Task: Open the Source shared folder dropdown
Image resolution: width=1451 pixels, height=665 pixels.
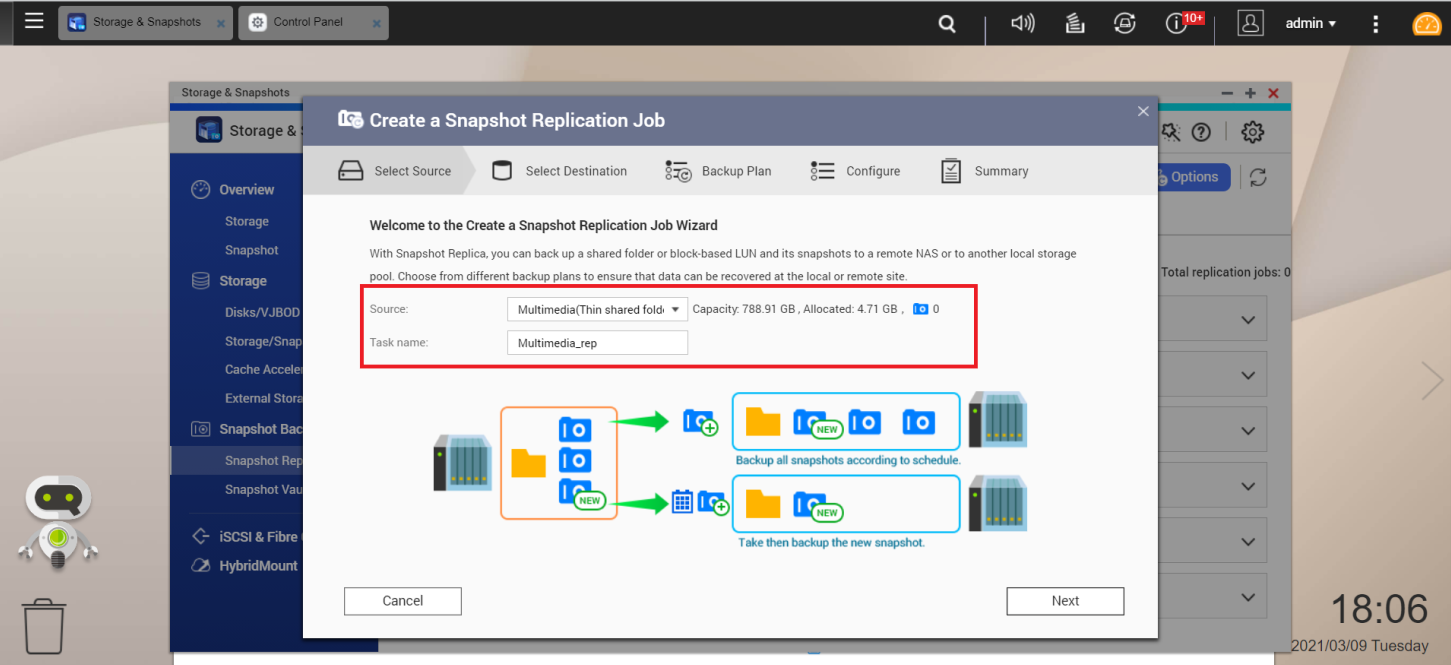Action: click(597, 310)
